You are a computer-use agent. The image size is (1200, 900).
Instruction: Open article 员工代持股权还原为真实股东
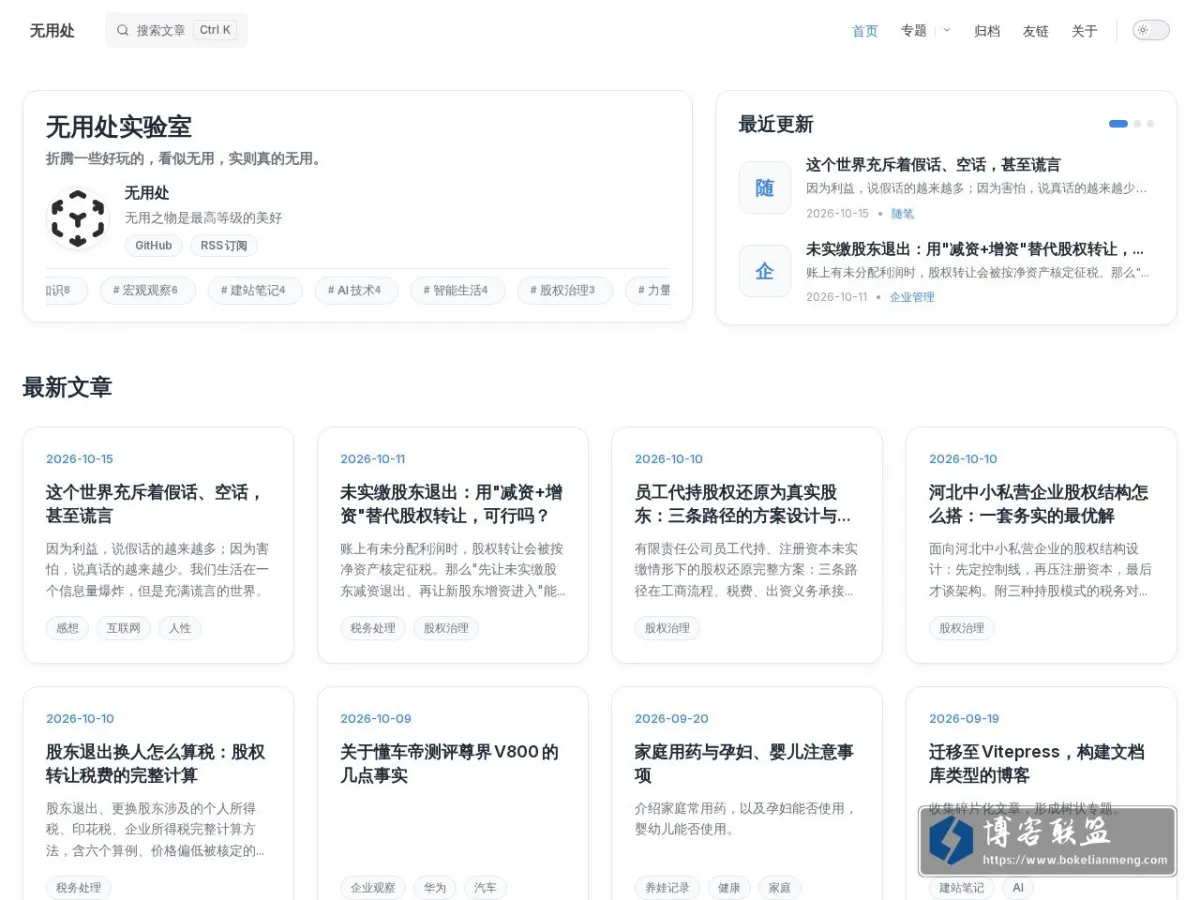tap(743, 504)
